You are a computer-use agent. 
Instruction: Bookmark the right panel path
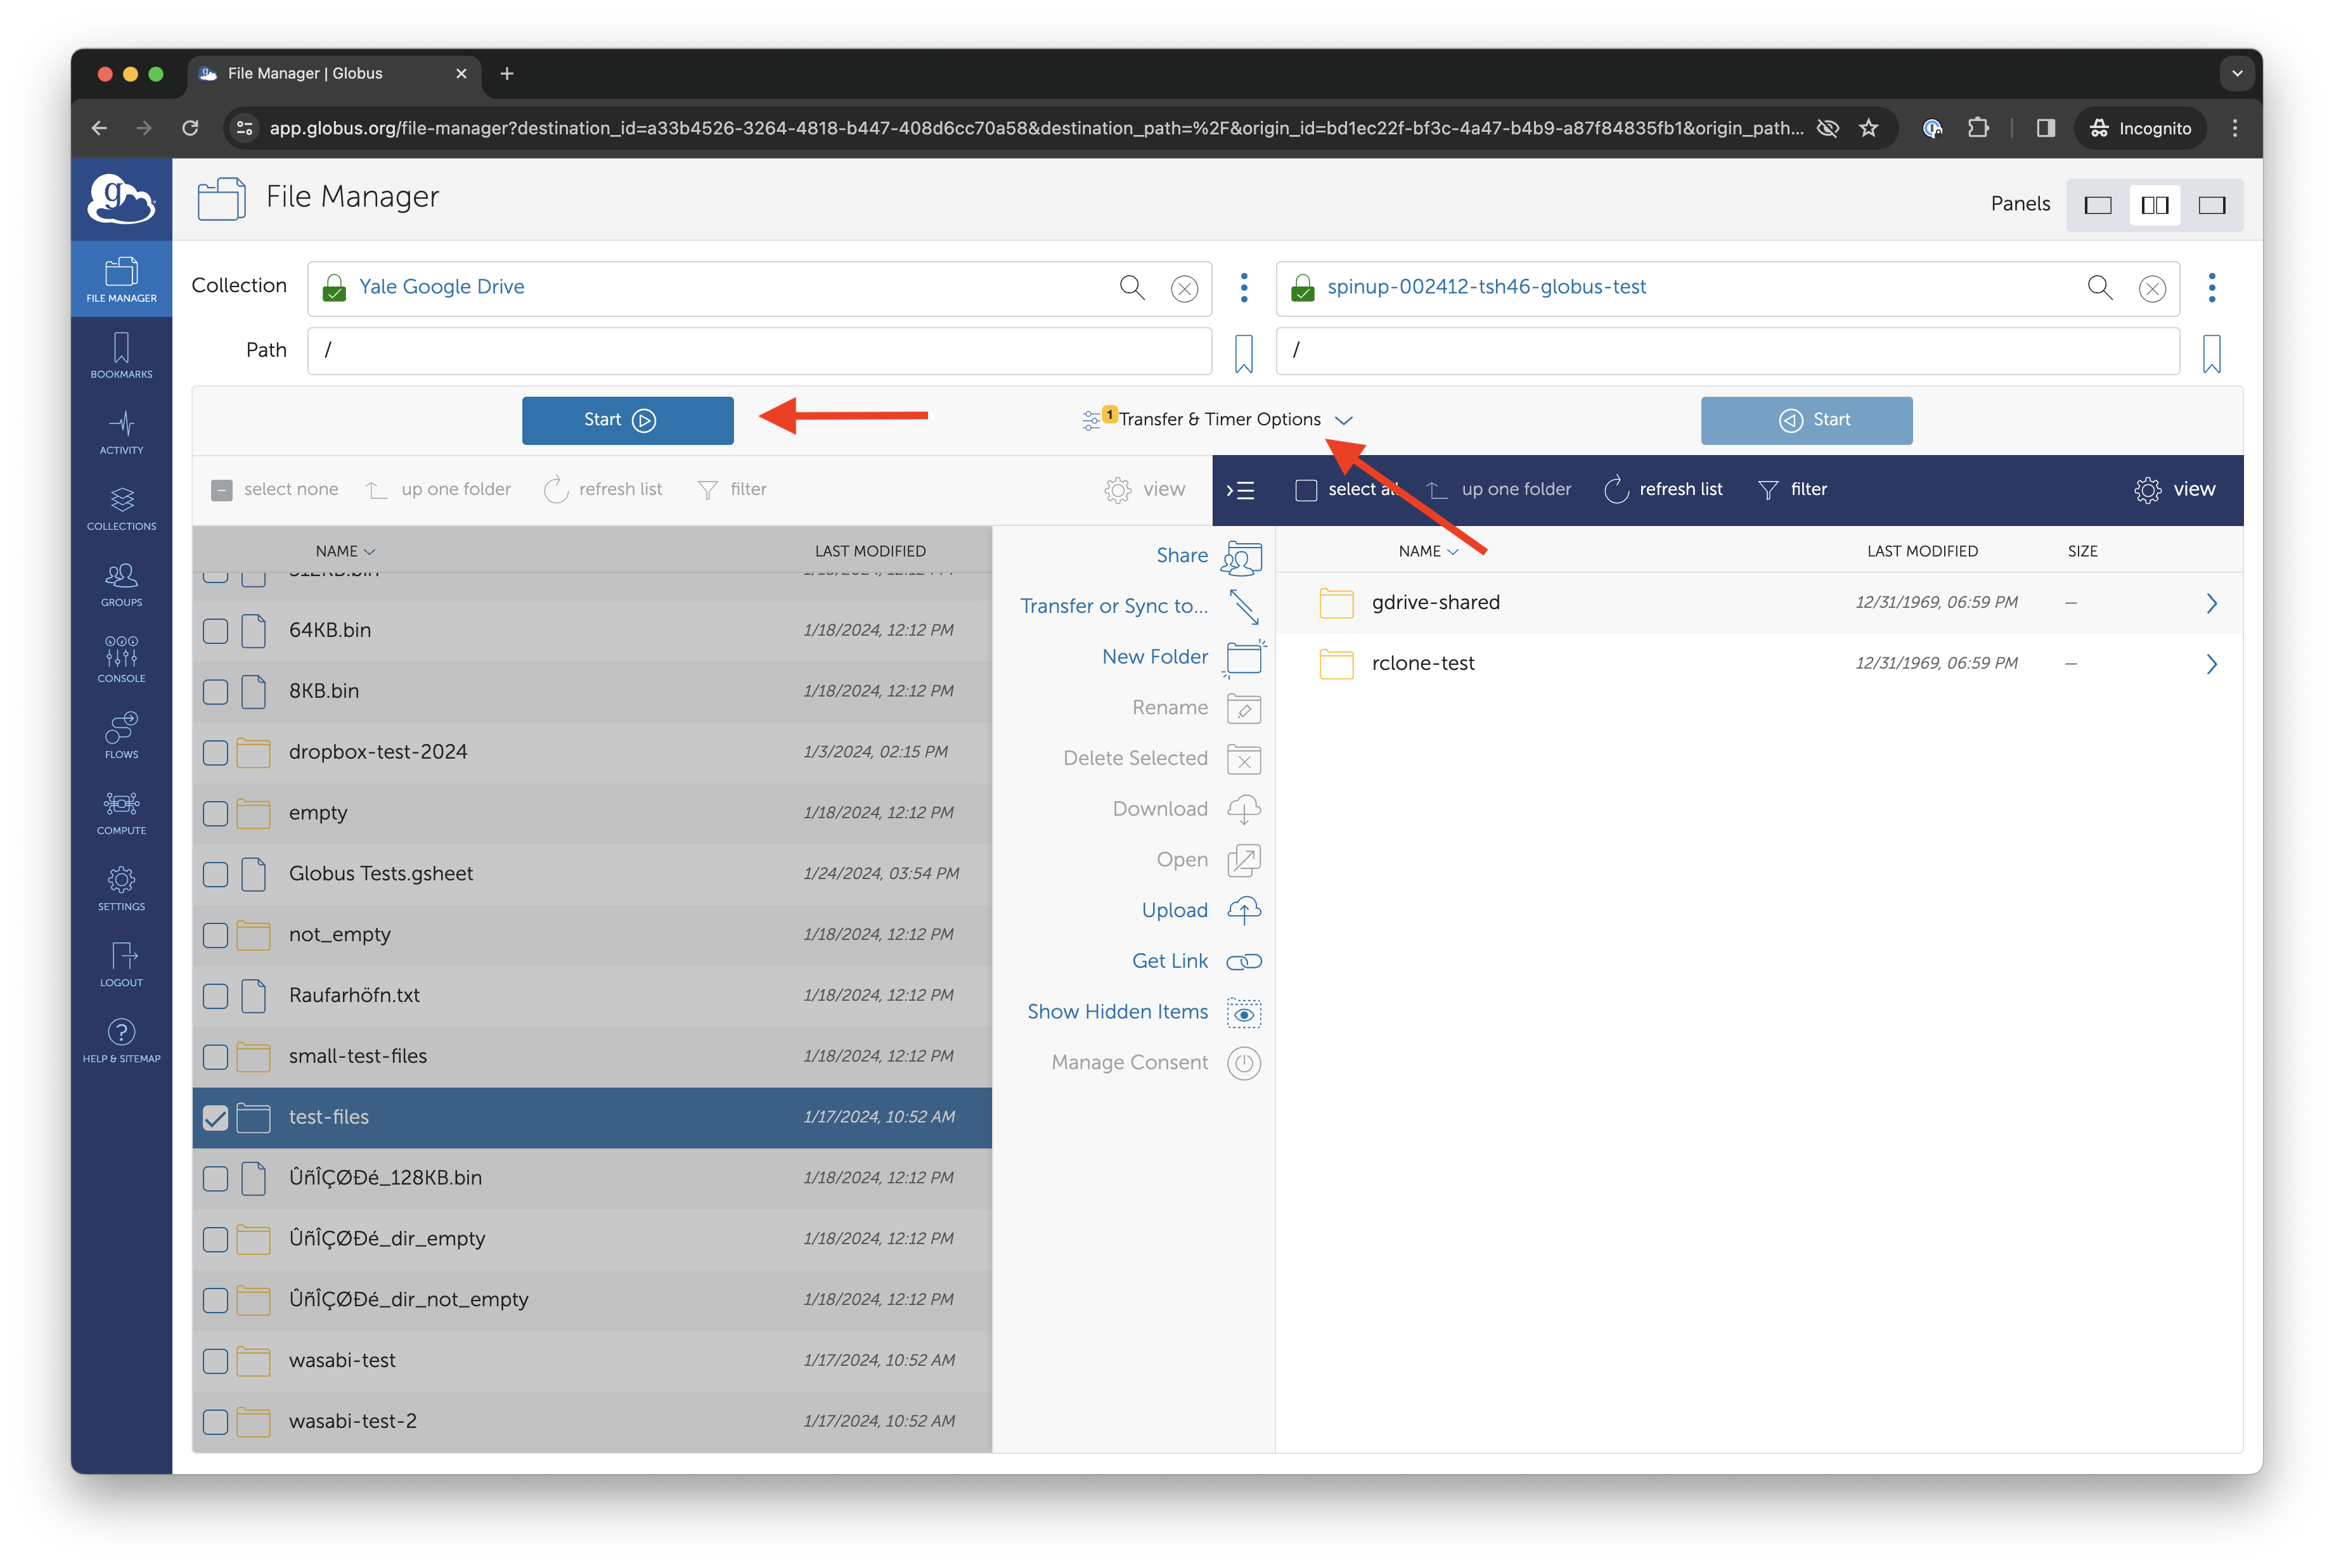[2211, 353]
